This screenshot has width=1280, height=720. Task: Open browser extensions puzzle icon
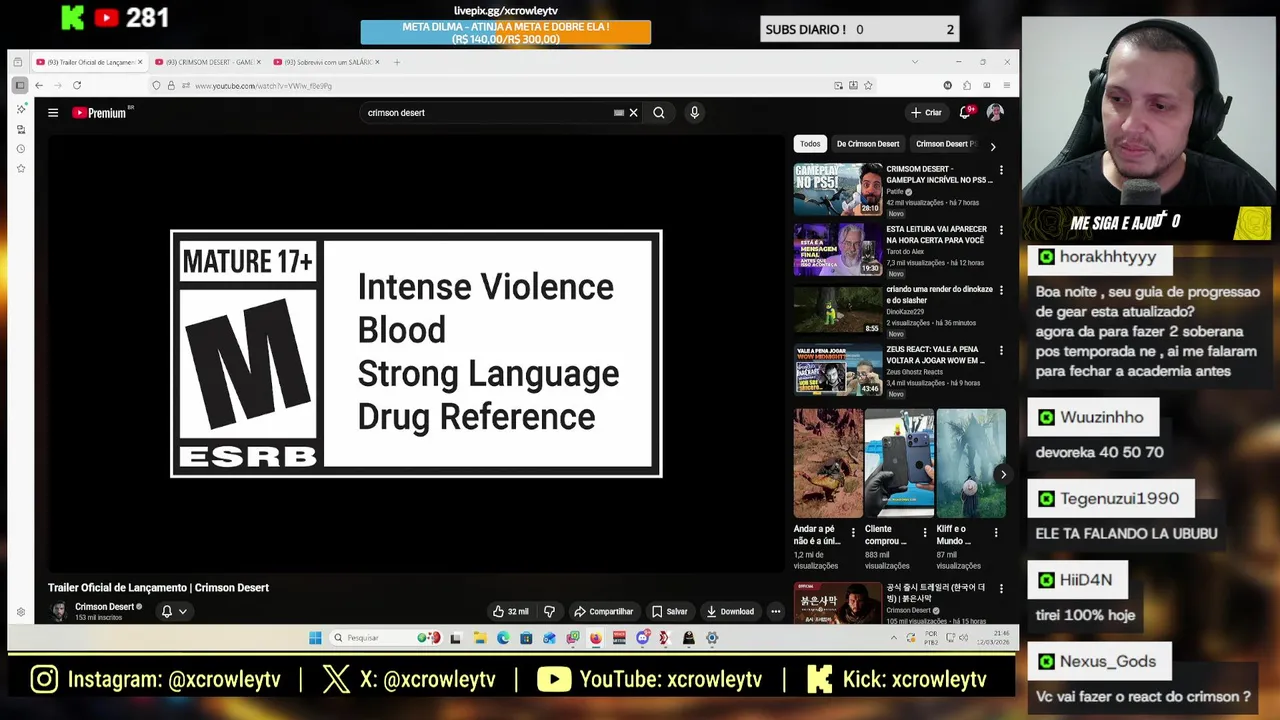(x=967, y=86)
